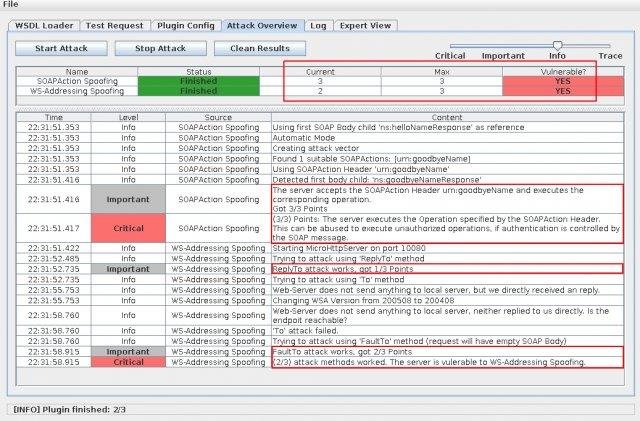The height and width of the screenshot is (421, 640).
Task: Select "Trying to attack using 'To' method" entry
Action: pyautogui.click(x=447, y=280)
